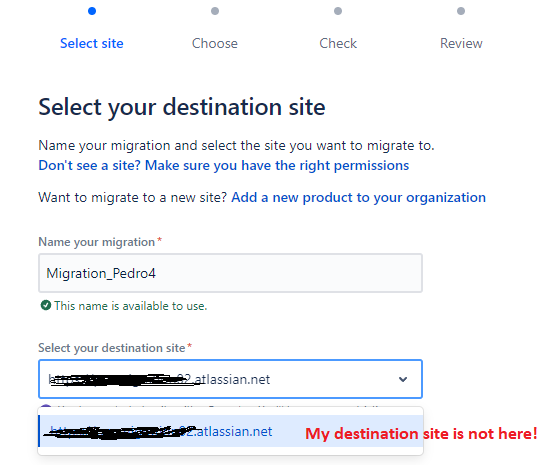This screenshot has height=465, width=547.
Task: Click the gray Choose step dot
Action: (215, 11)
